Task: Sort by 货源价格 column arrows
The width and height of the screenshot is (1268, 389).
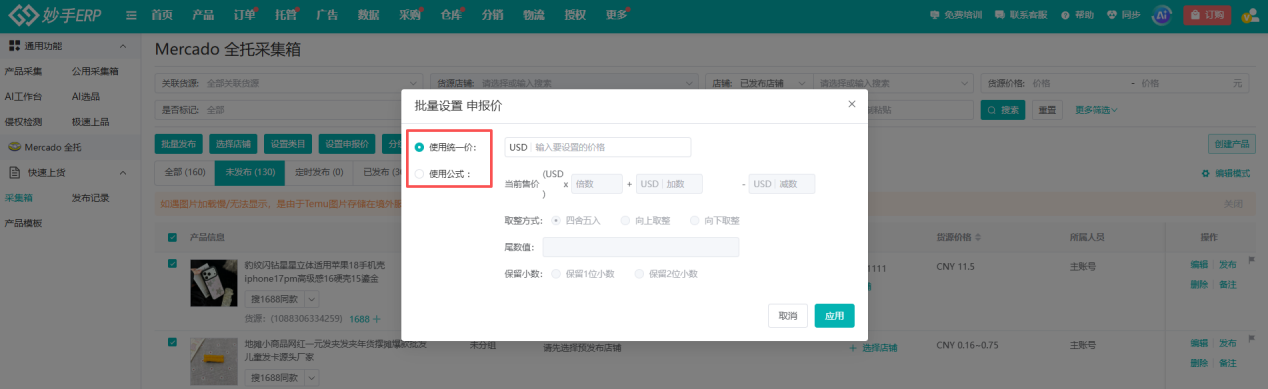Action: coord(978,237)
